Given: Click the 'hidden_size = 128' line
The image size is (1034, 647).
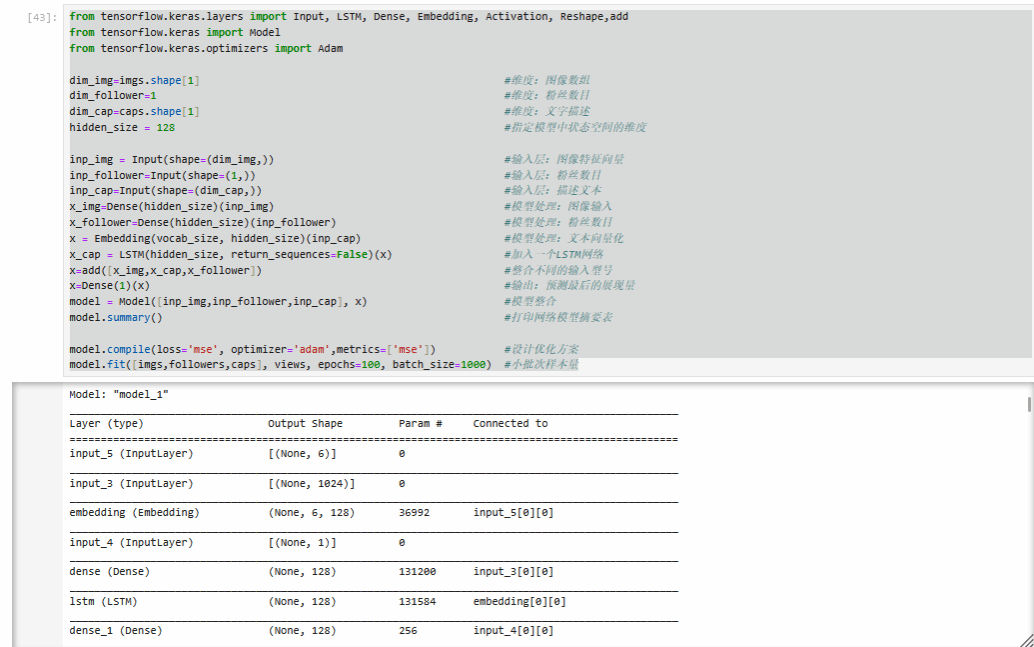Looking at the screenshot, I should click(x=122, y=127).
